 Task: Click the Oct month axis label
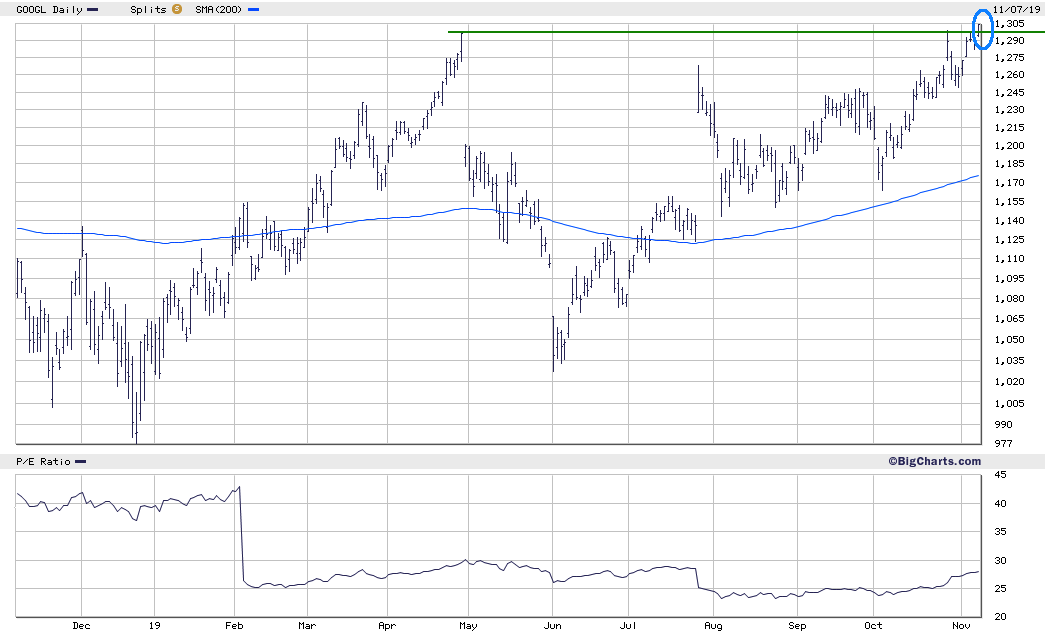pos(873,626)
